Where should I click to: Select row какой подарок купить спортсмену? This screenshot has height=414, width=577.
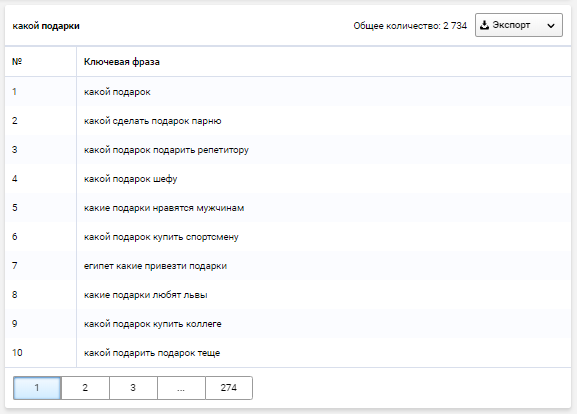[x=288, y=237]
